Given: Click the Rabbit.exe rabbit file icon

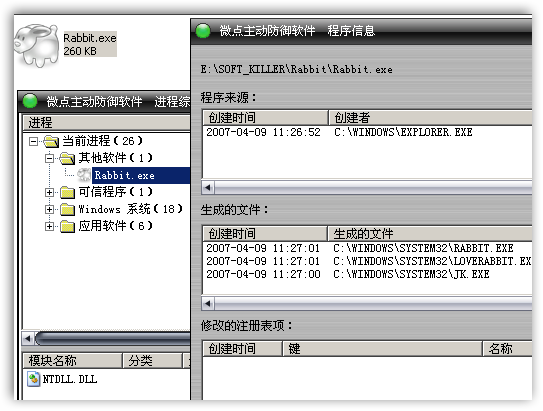Looking at the screenshot, I should (x=37, y=45).
